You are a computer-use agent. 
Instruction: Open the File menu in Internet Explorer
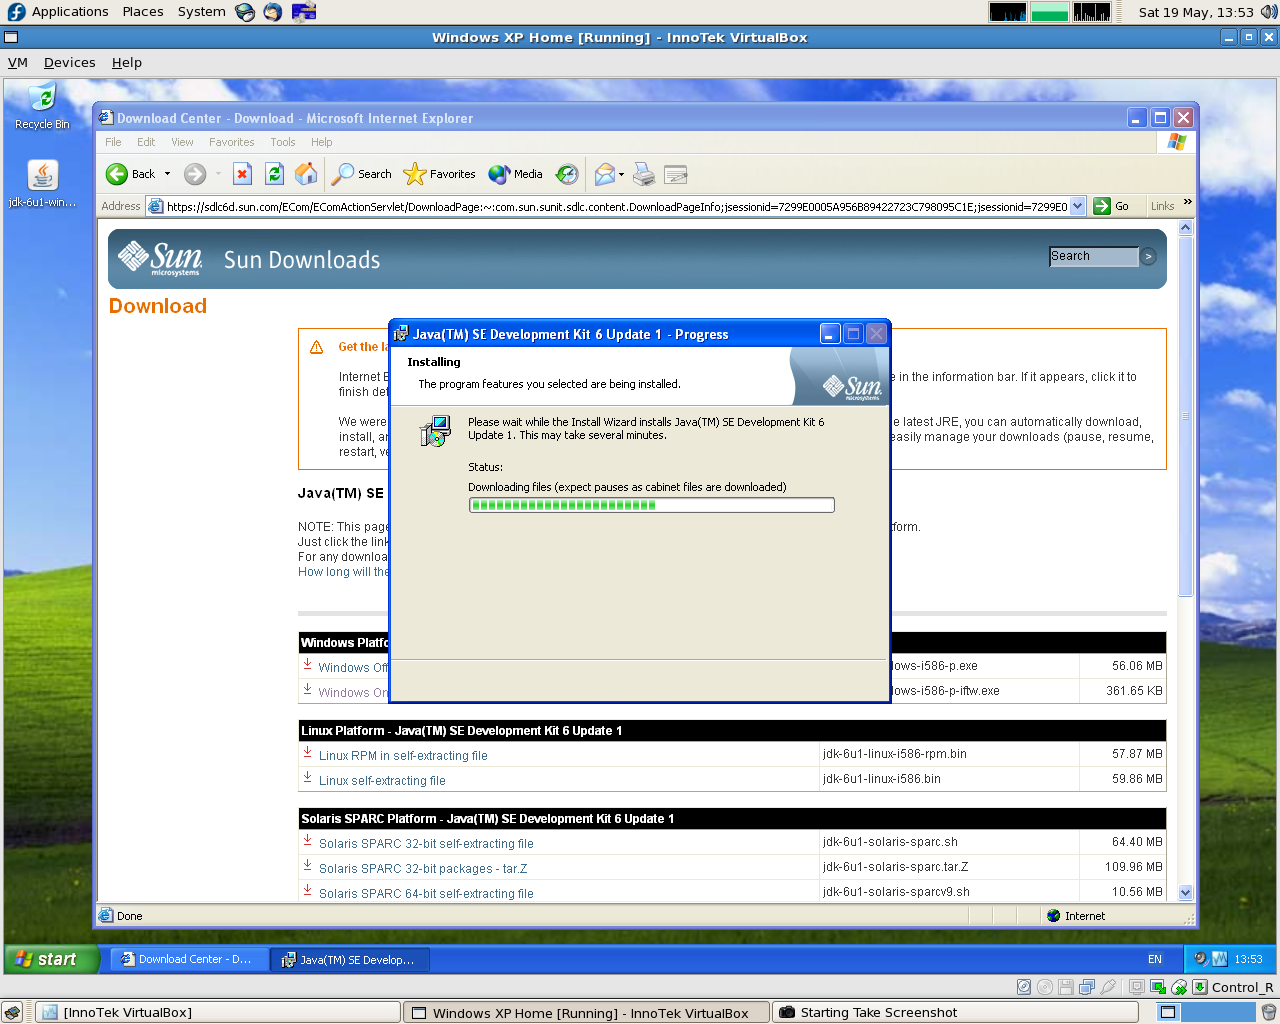113,142
